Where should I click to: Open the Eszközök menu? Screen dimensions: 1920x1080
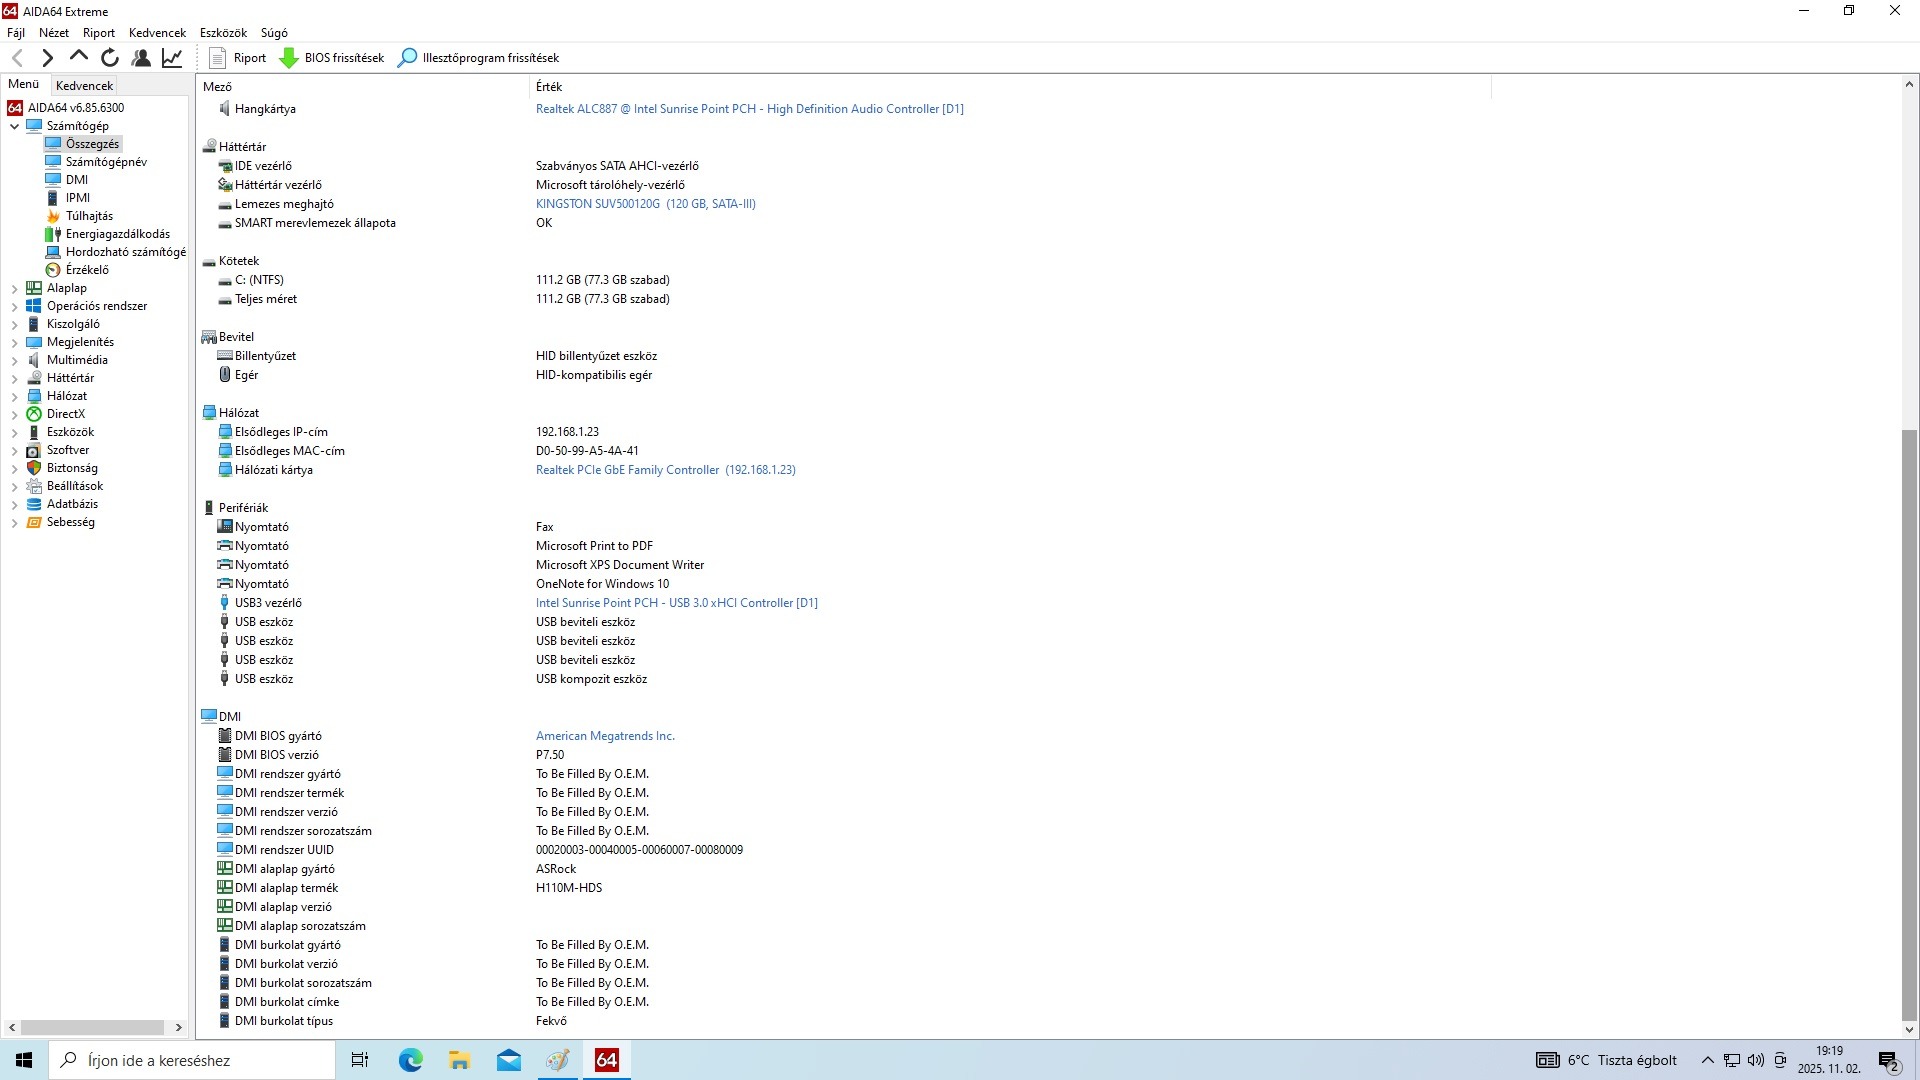pyautogui.click(x=223, y=33)
